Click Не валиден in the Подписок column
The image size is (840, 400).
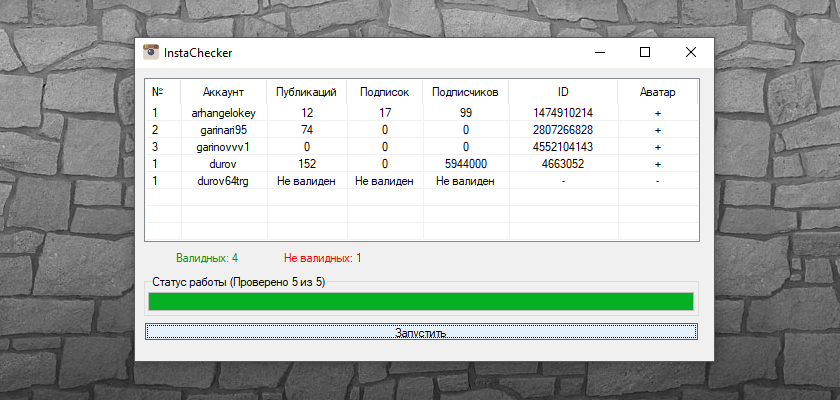pos(385,182)
